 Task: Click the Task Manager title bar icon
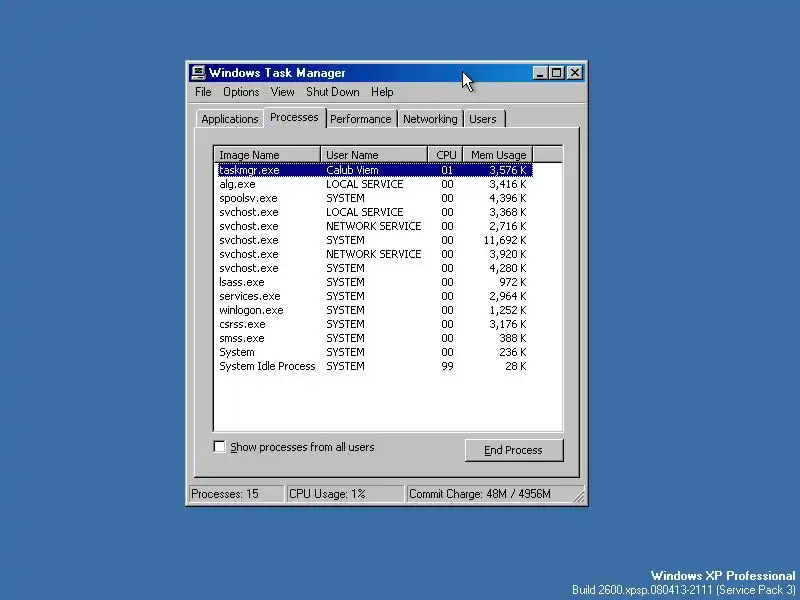(197, 73)
